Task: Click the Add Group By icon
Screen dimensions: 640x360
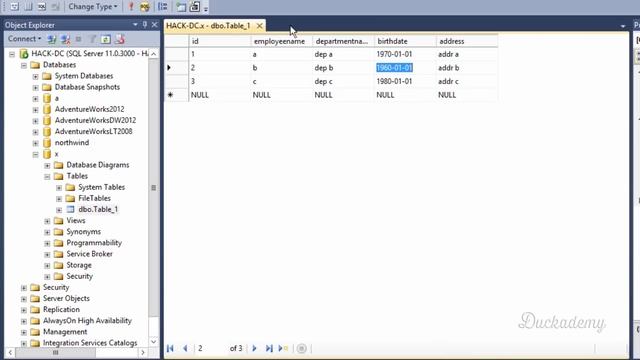Action: (x=162, y=7)
